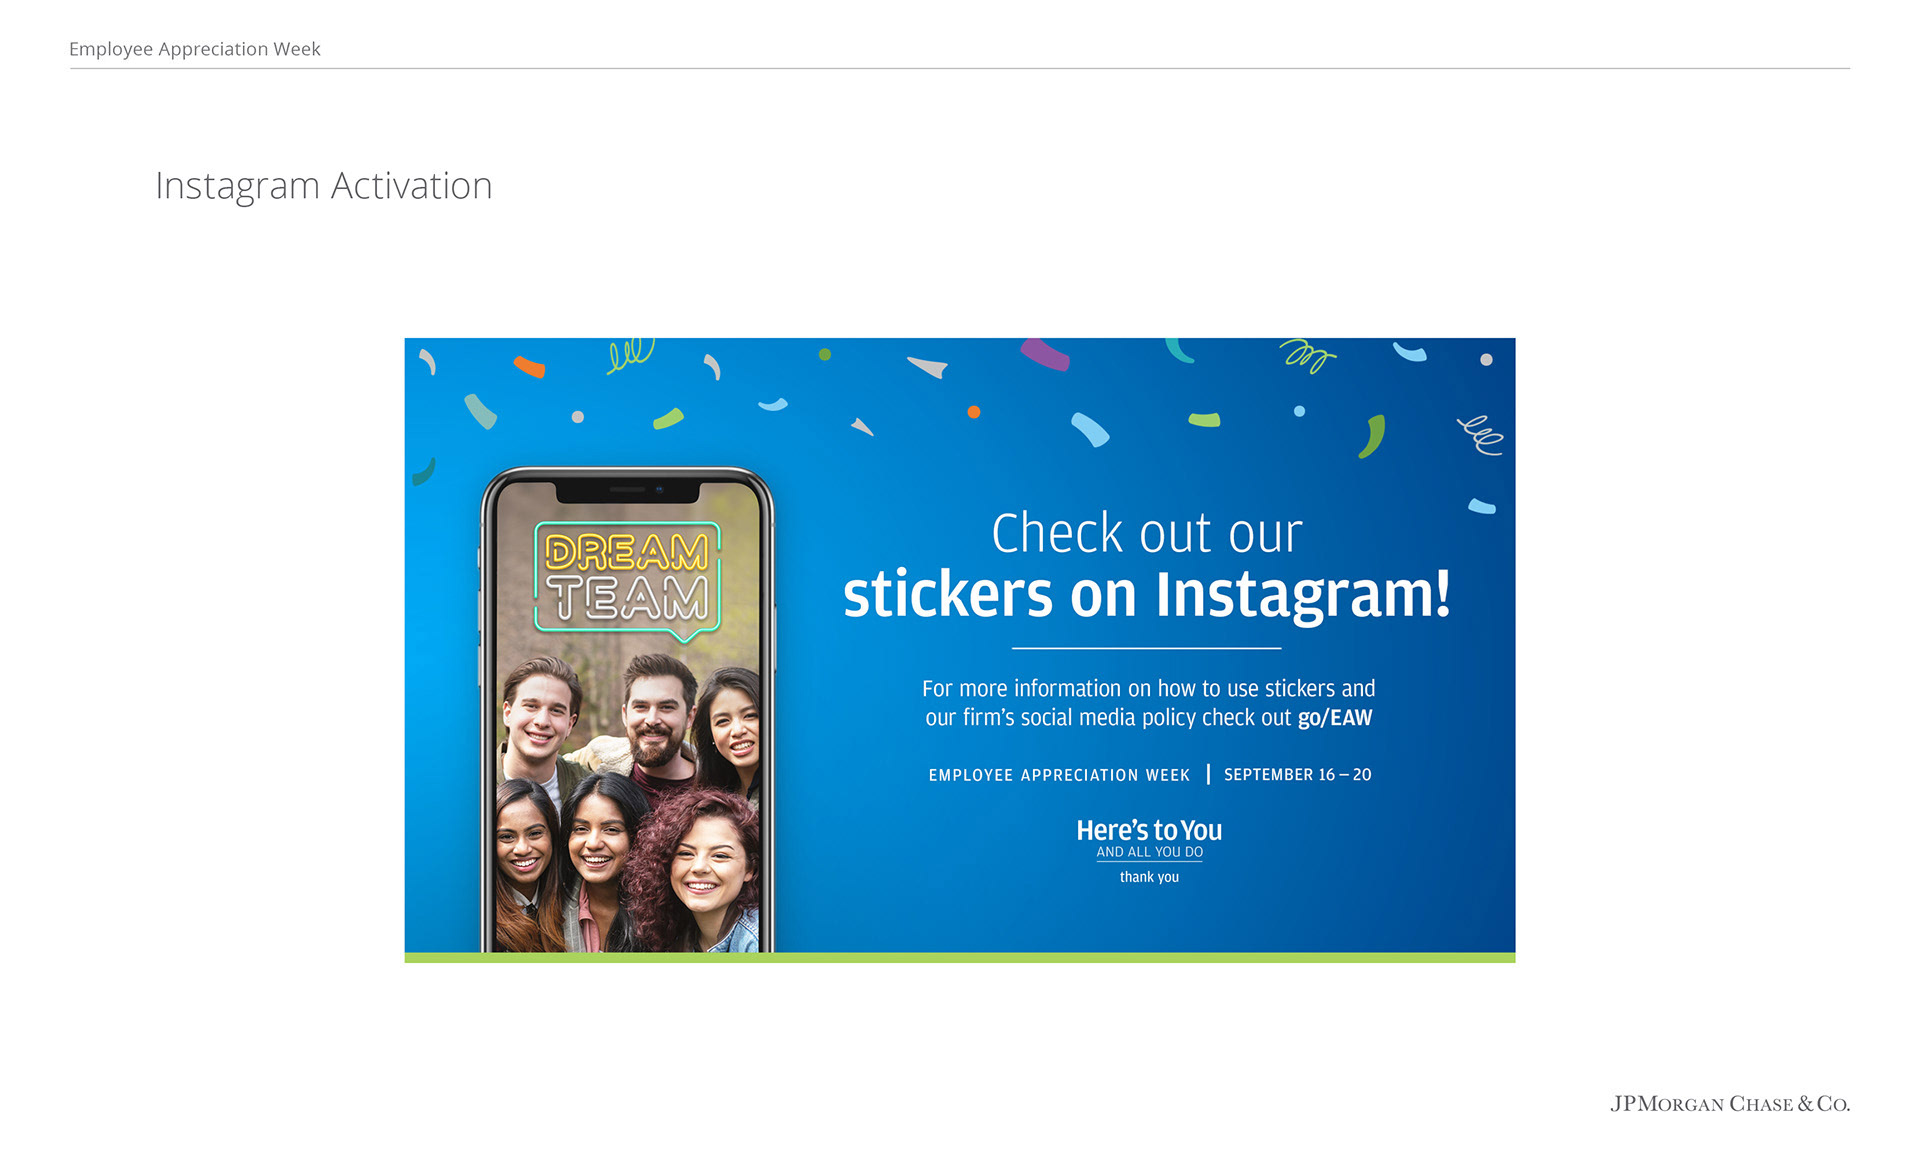Image resolution: width=1920 pixels, height=1165 pixels.
Task: Click the go/EAW link text
Action: pyautogui.click(x=1335, y=718)
